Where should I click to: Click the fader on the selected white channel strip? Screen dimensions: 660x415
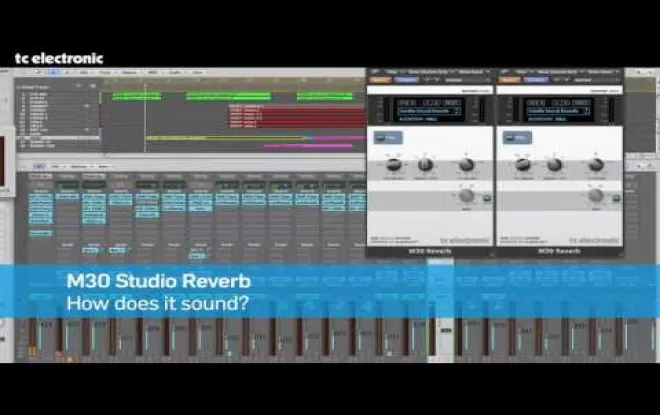coord(445,331)
